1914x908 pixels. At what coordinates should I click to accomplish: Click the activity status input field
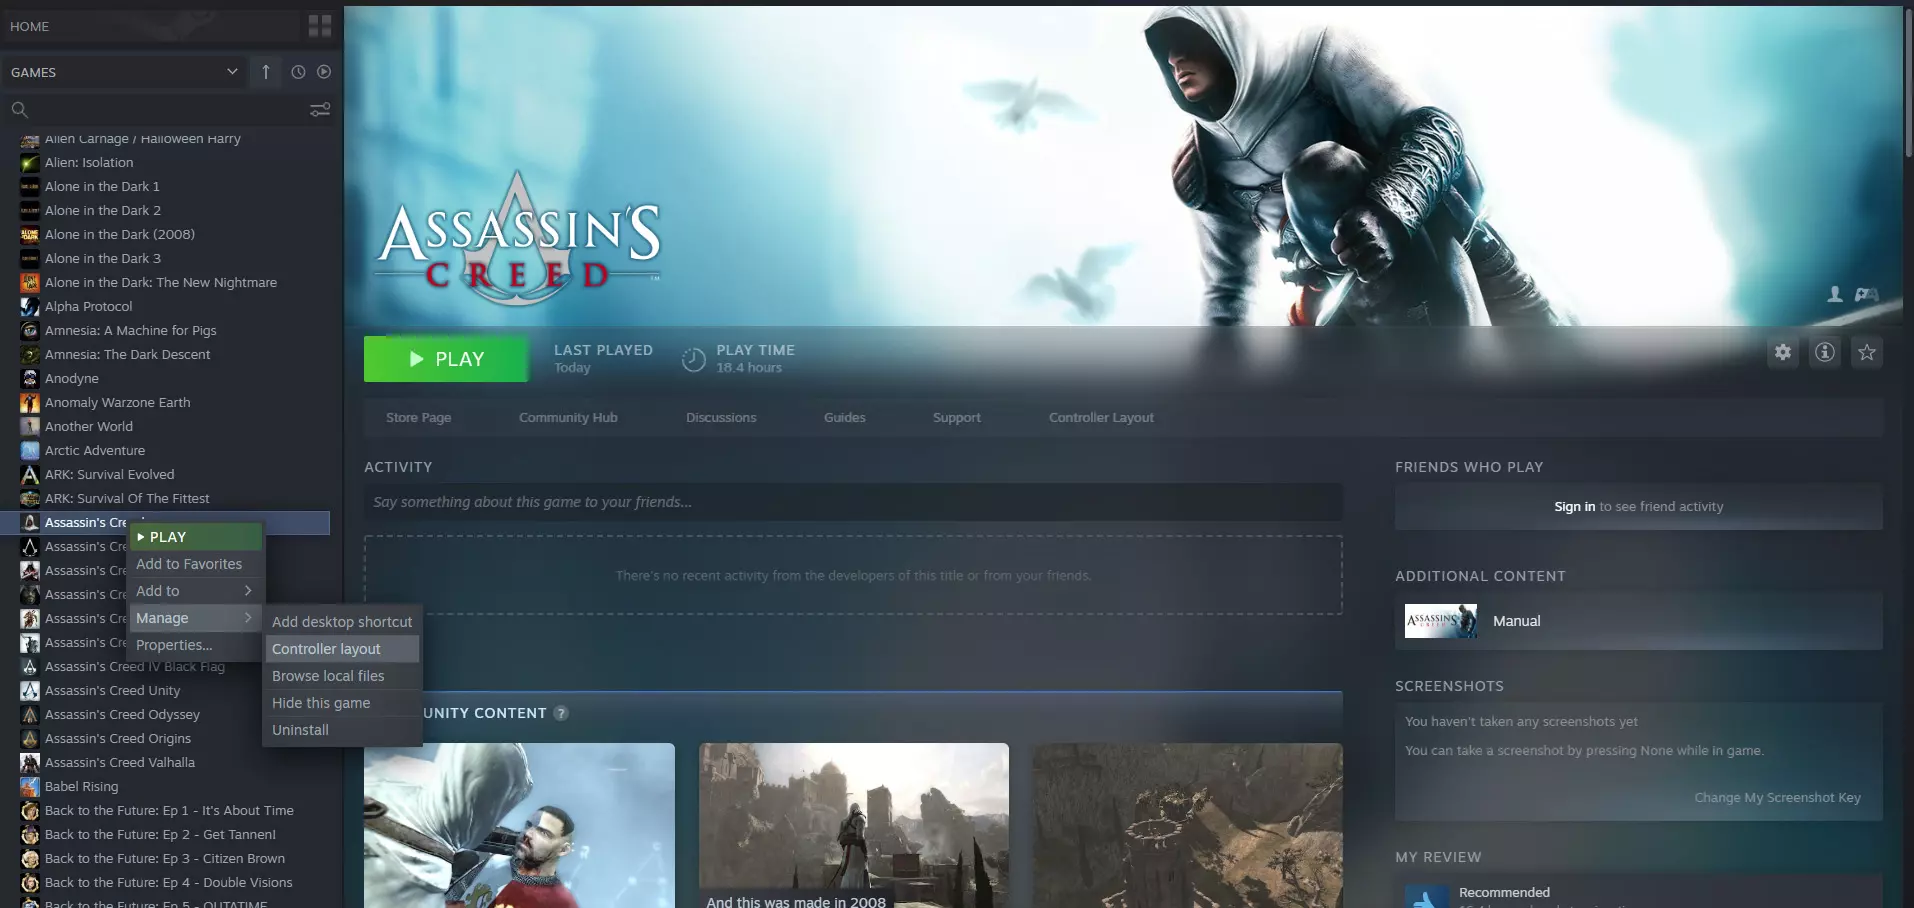853,502
